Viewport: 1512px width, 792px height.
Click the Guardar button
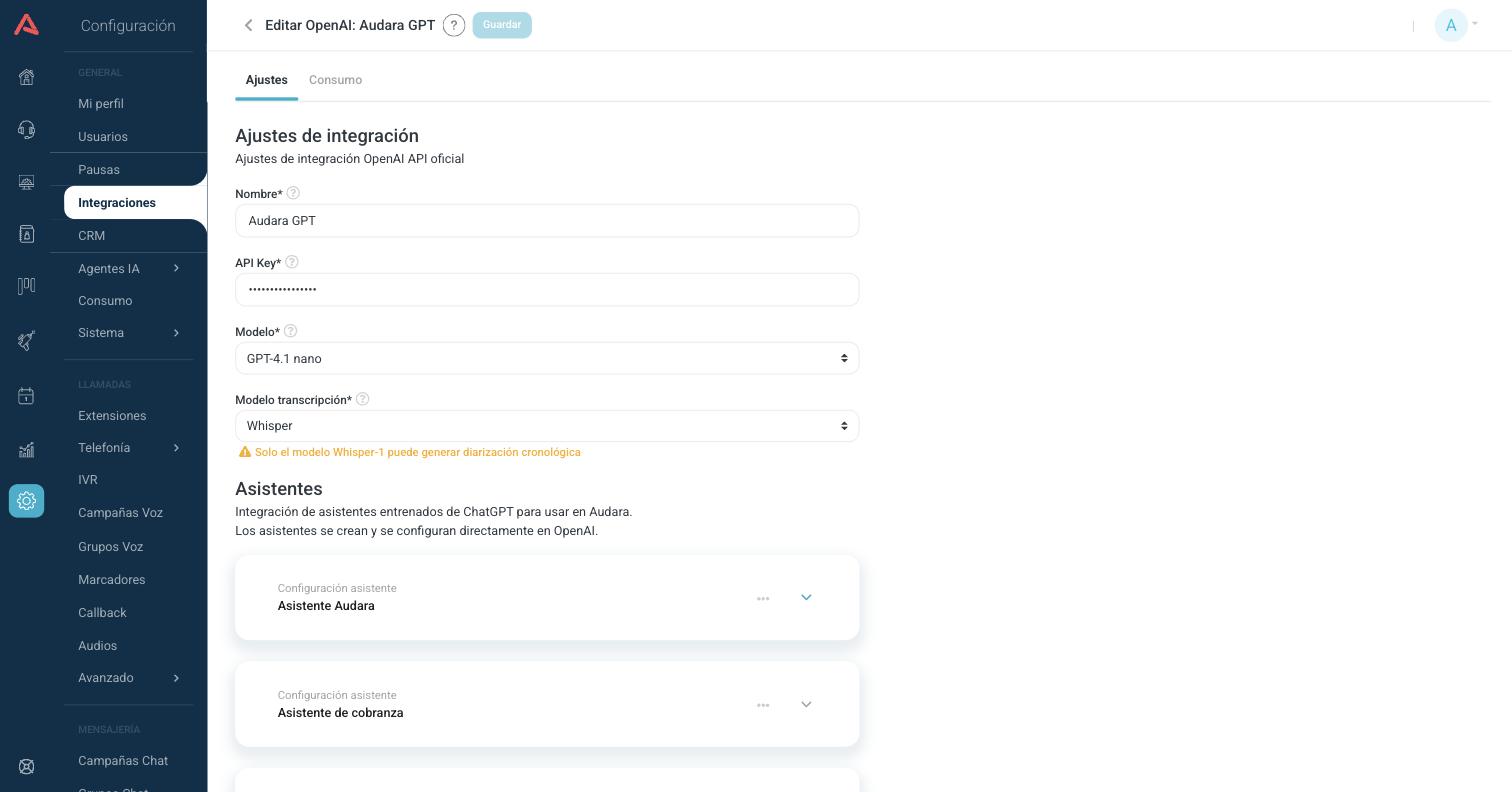pos(502,25)
